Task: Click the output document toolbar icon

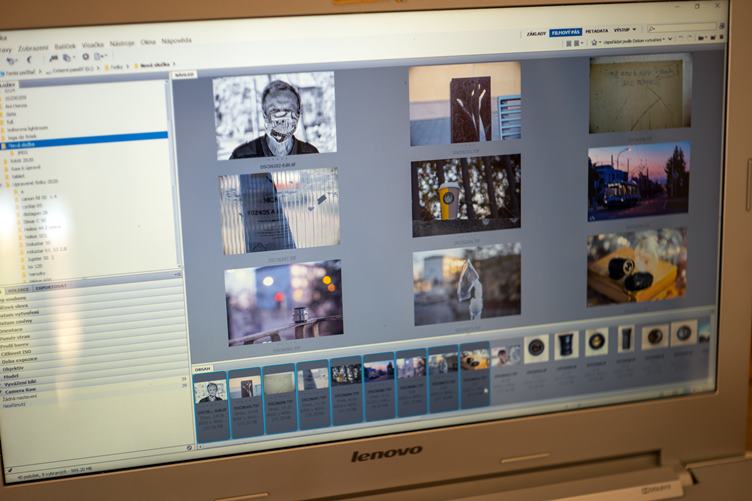Action: click(100, 56)
